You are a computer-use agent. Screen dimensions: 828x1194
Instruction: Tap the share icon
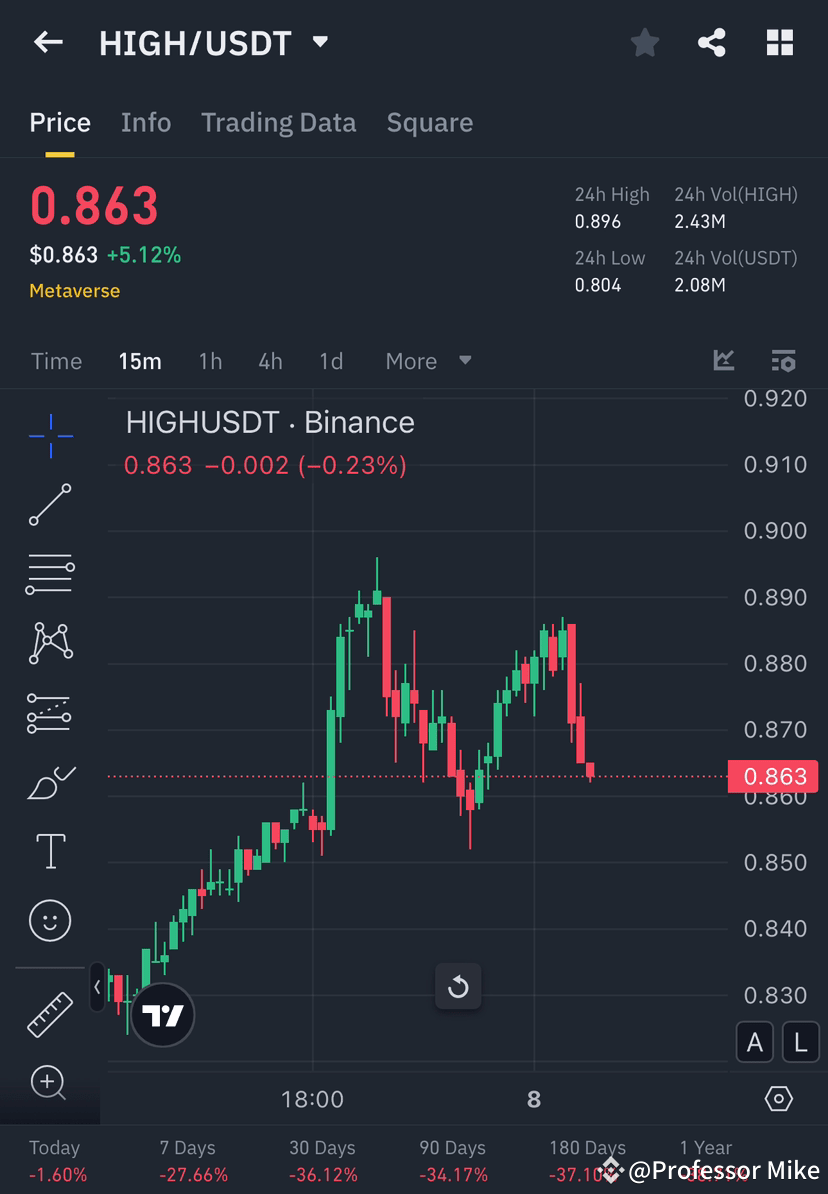(712, 42)
